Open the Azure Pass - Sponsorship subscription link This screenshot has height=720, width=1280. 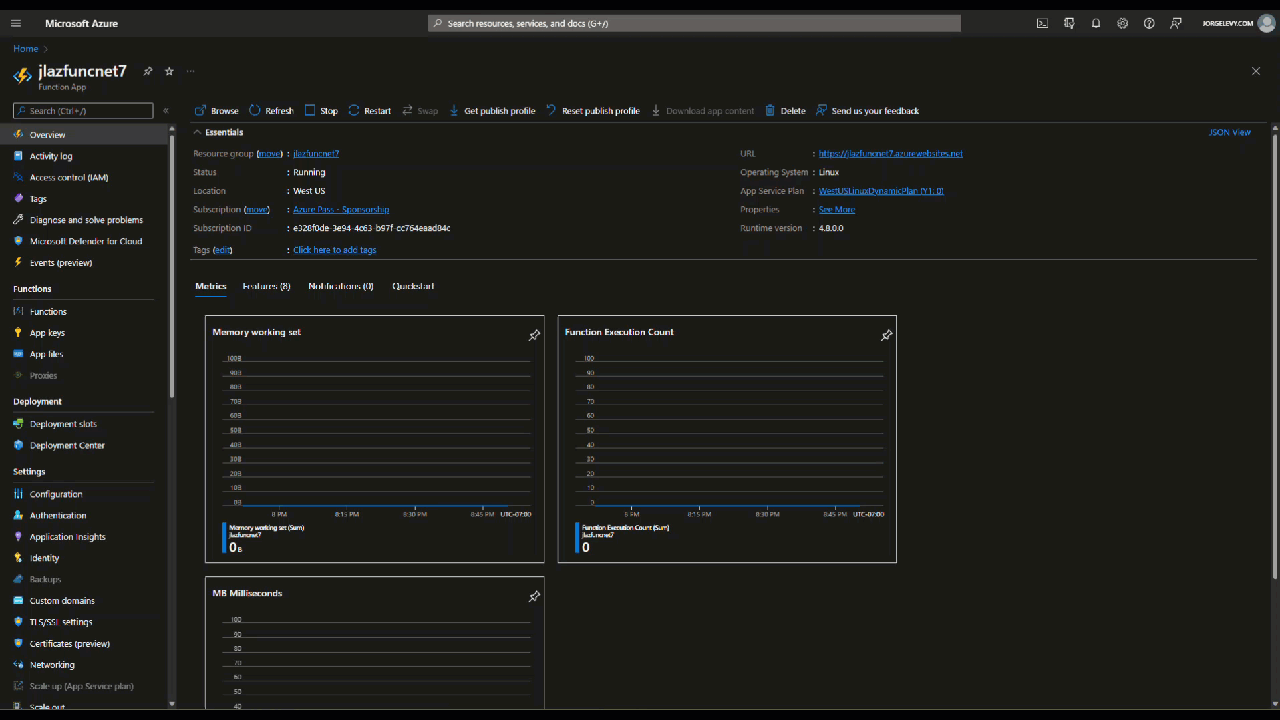[341, 210]
